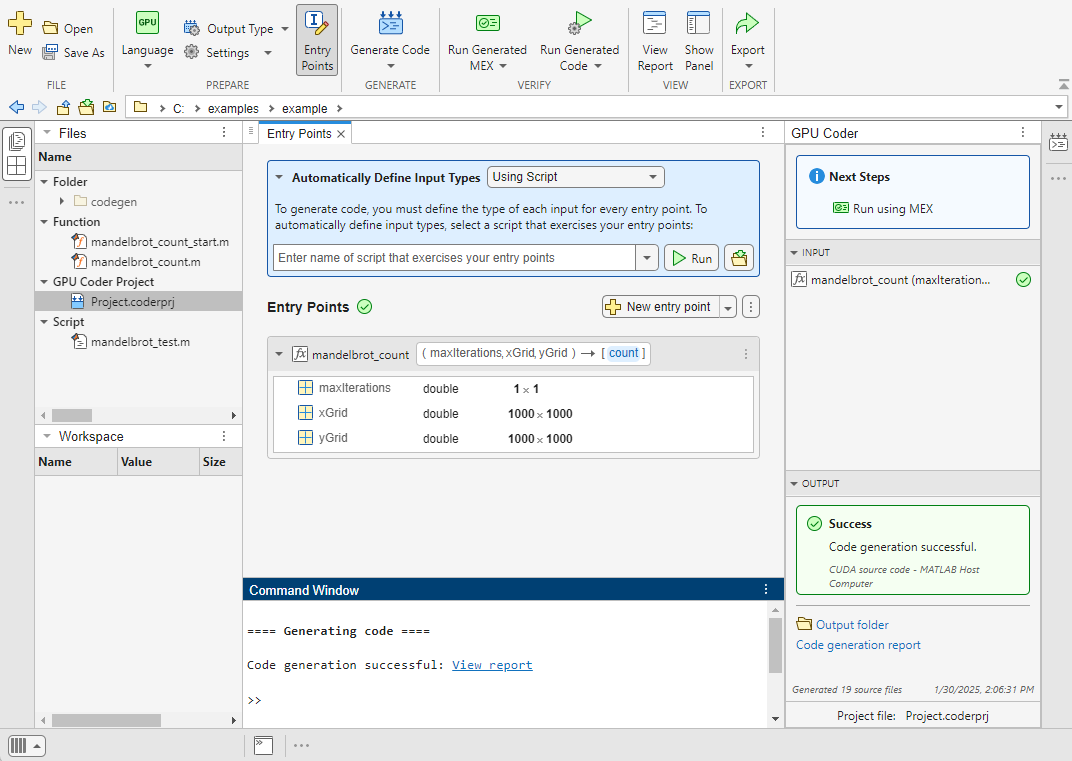The height and width of the screenshot is (761, 1072).
Task: Open the script name suggestions dropdown
Action: click(647, 258)
